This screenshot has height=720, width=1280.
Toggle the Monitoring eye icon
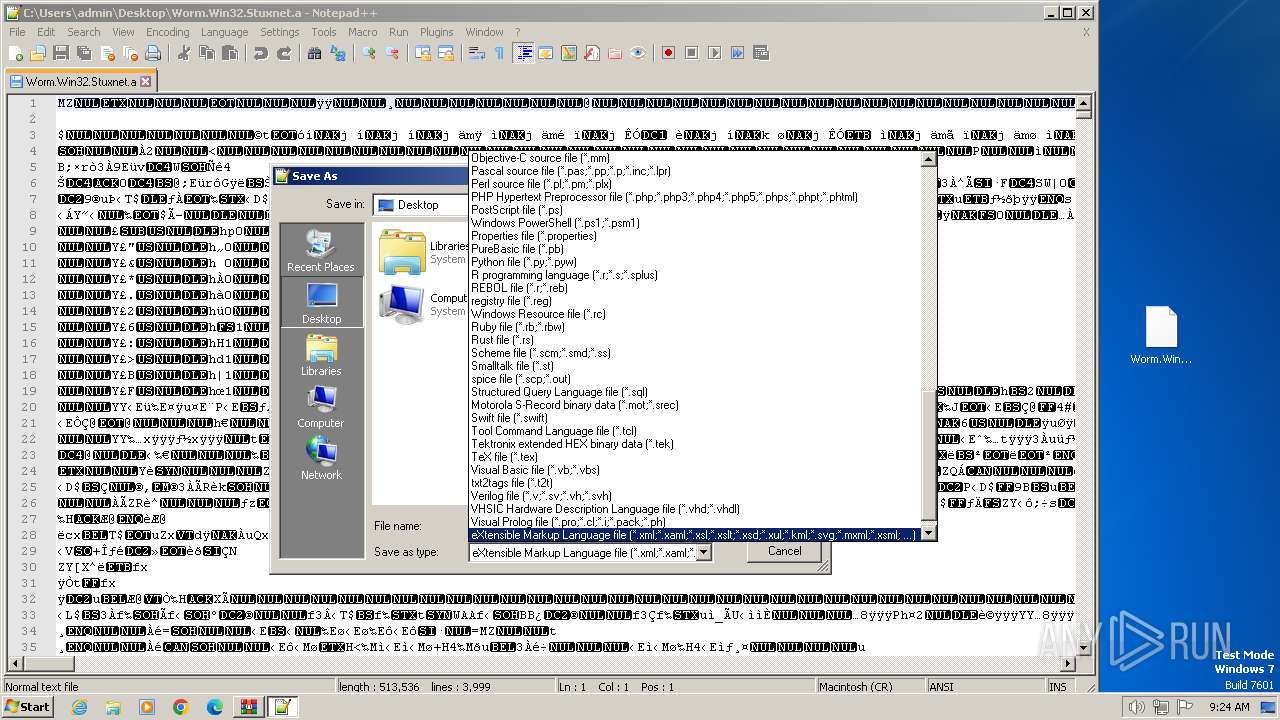pyautogui.click(x=638, y=53)
